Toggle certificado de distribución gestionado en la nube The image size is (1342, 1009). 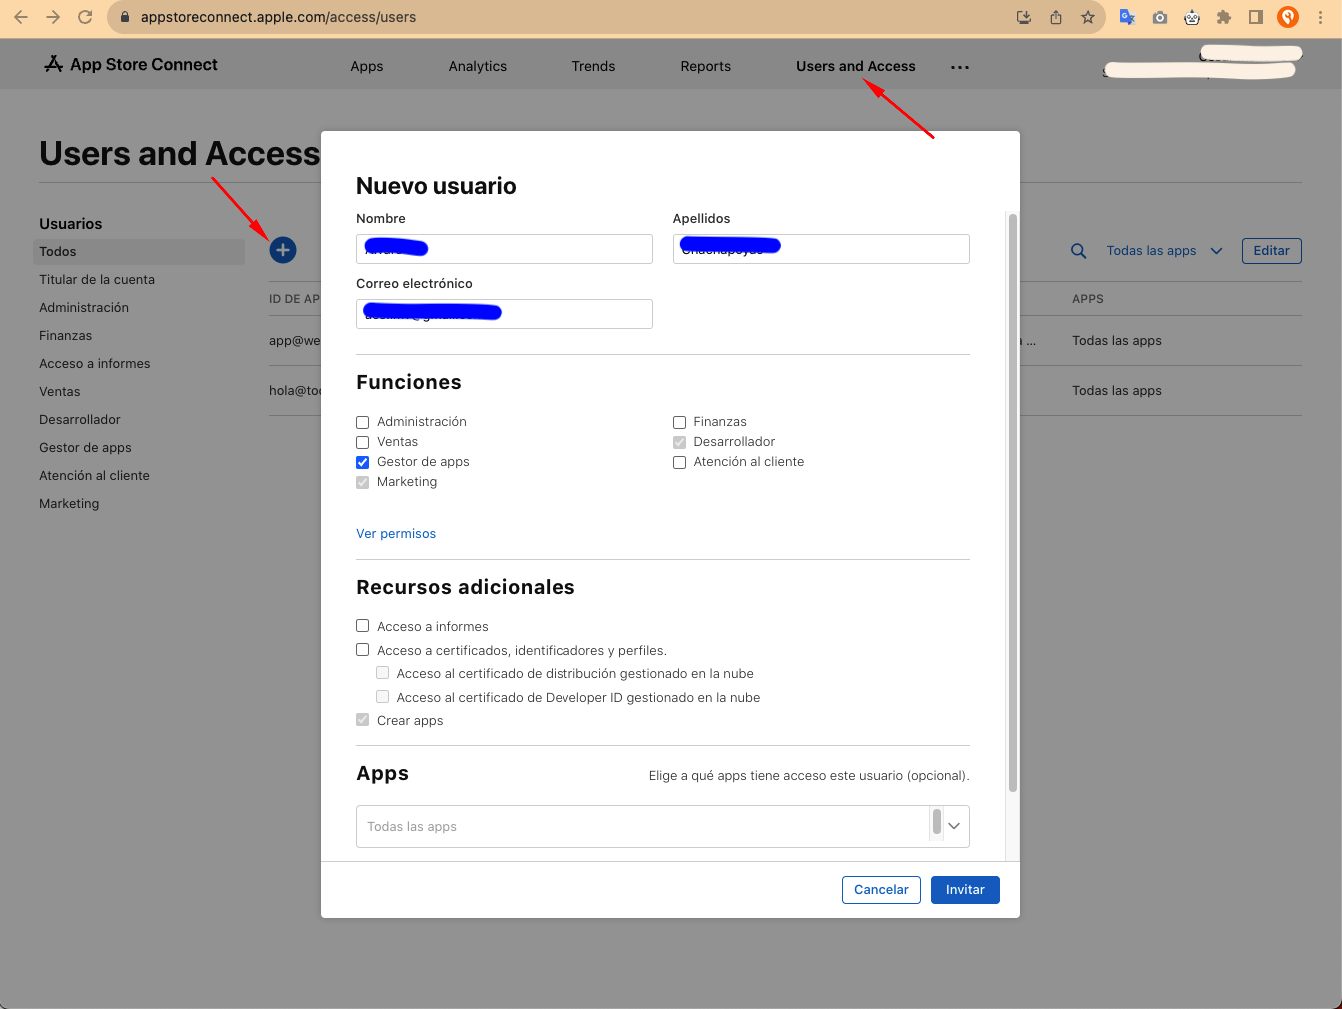point(382,673)
